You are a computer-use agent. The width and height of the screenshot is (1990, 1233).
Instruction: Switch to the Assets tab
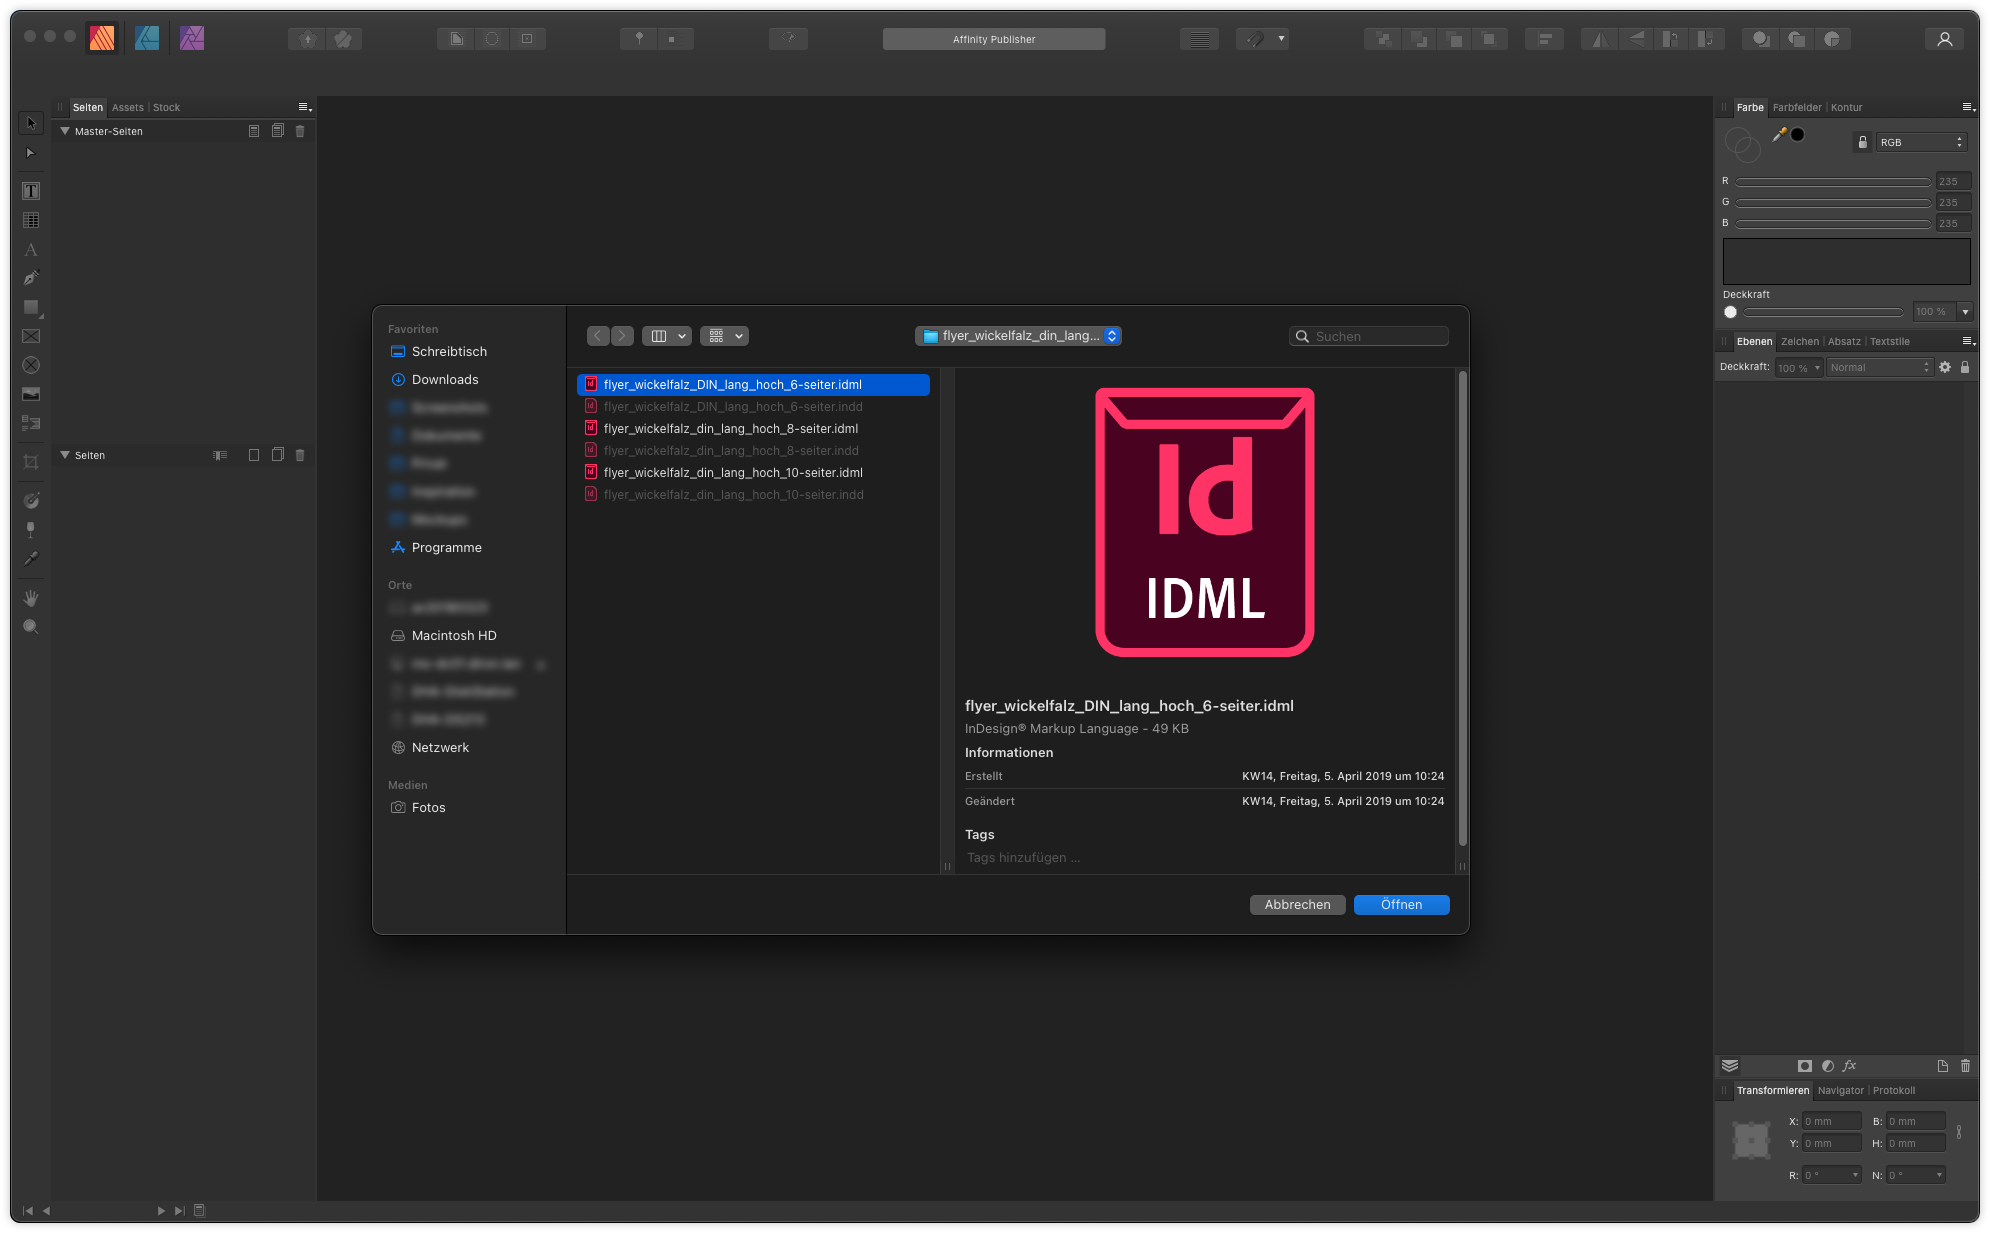[x=128, y=107]
